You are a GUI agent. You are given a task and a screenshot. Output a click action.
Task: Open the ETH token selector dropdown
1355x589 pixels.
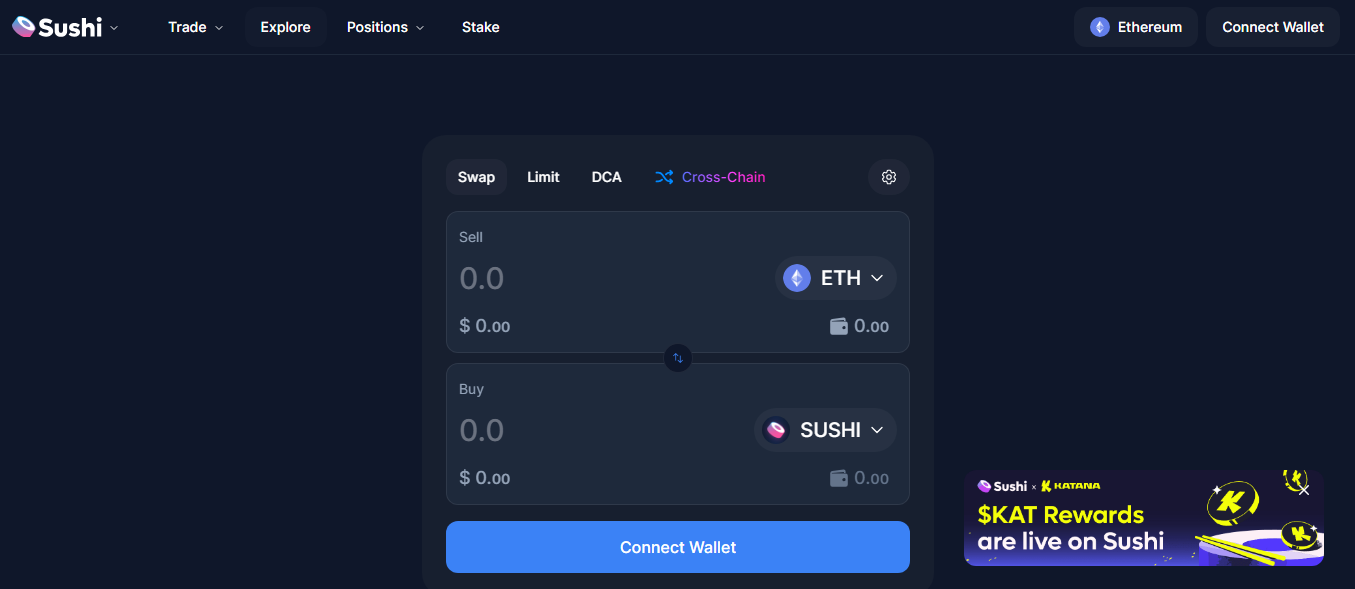coord(836,278)
